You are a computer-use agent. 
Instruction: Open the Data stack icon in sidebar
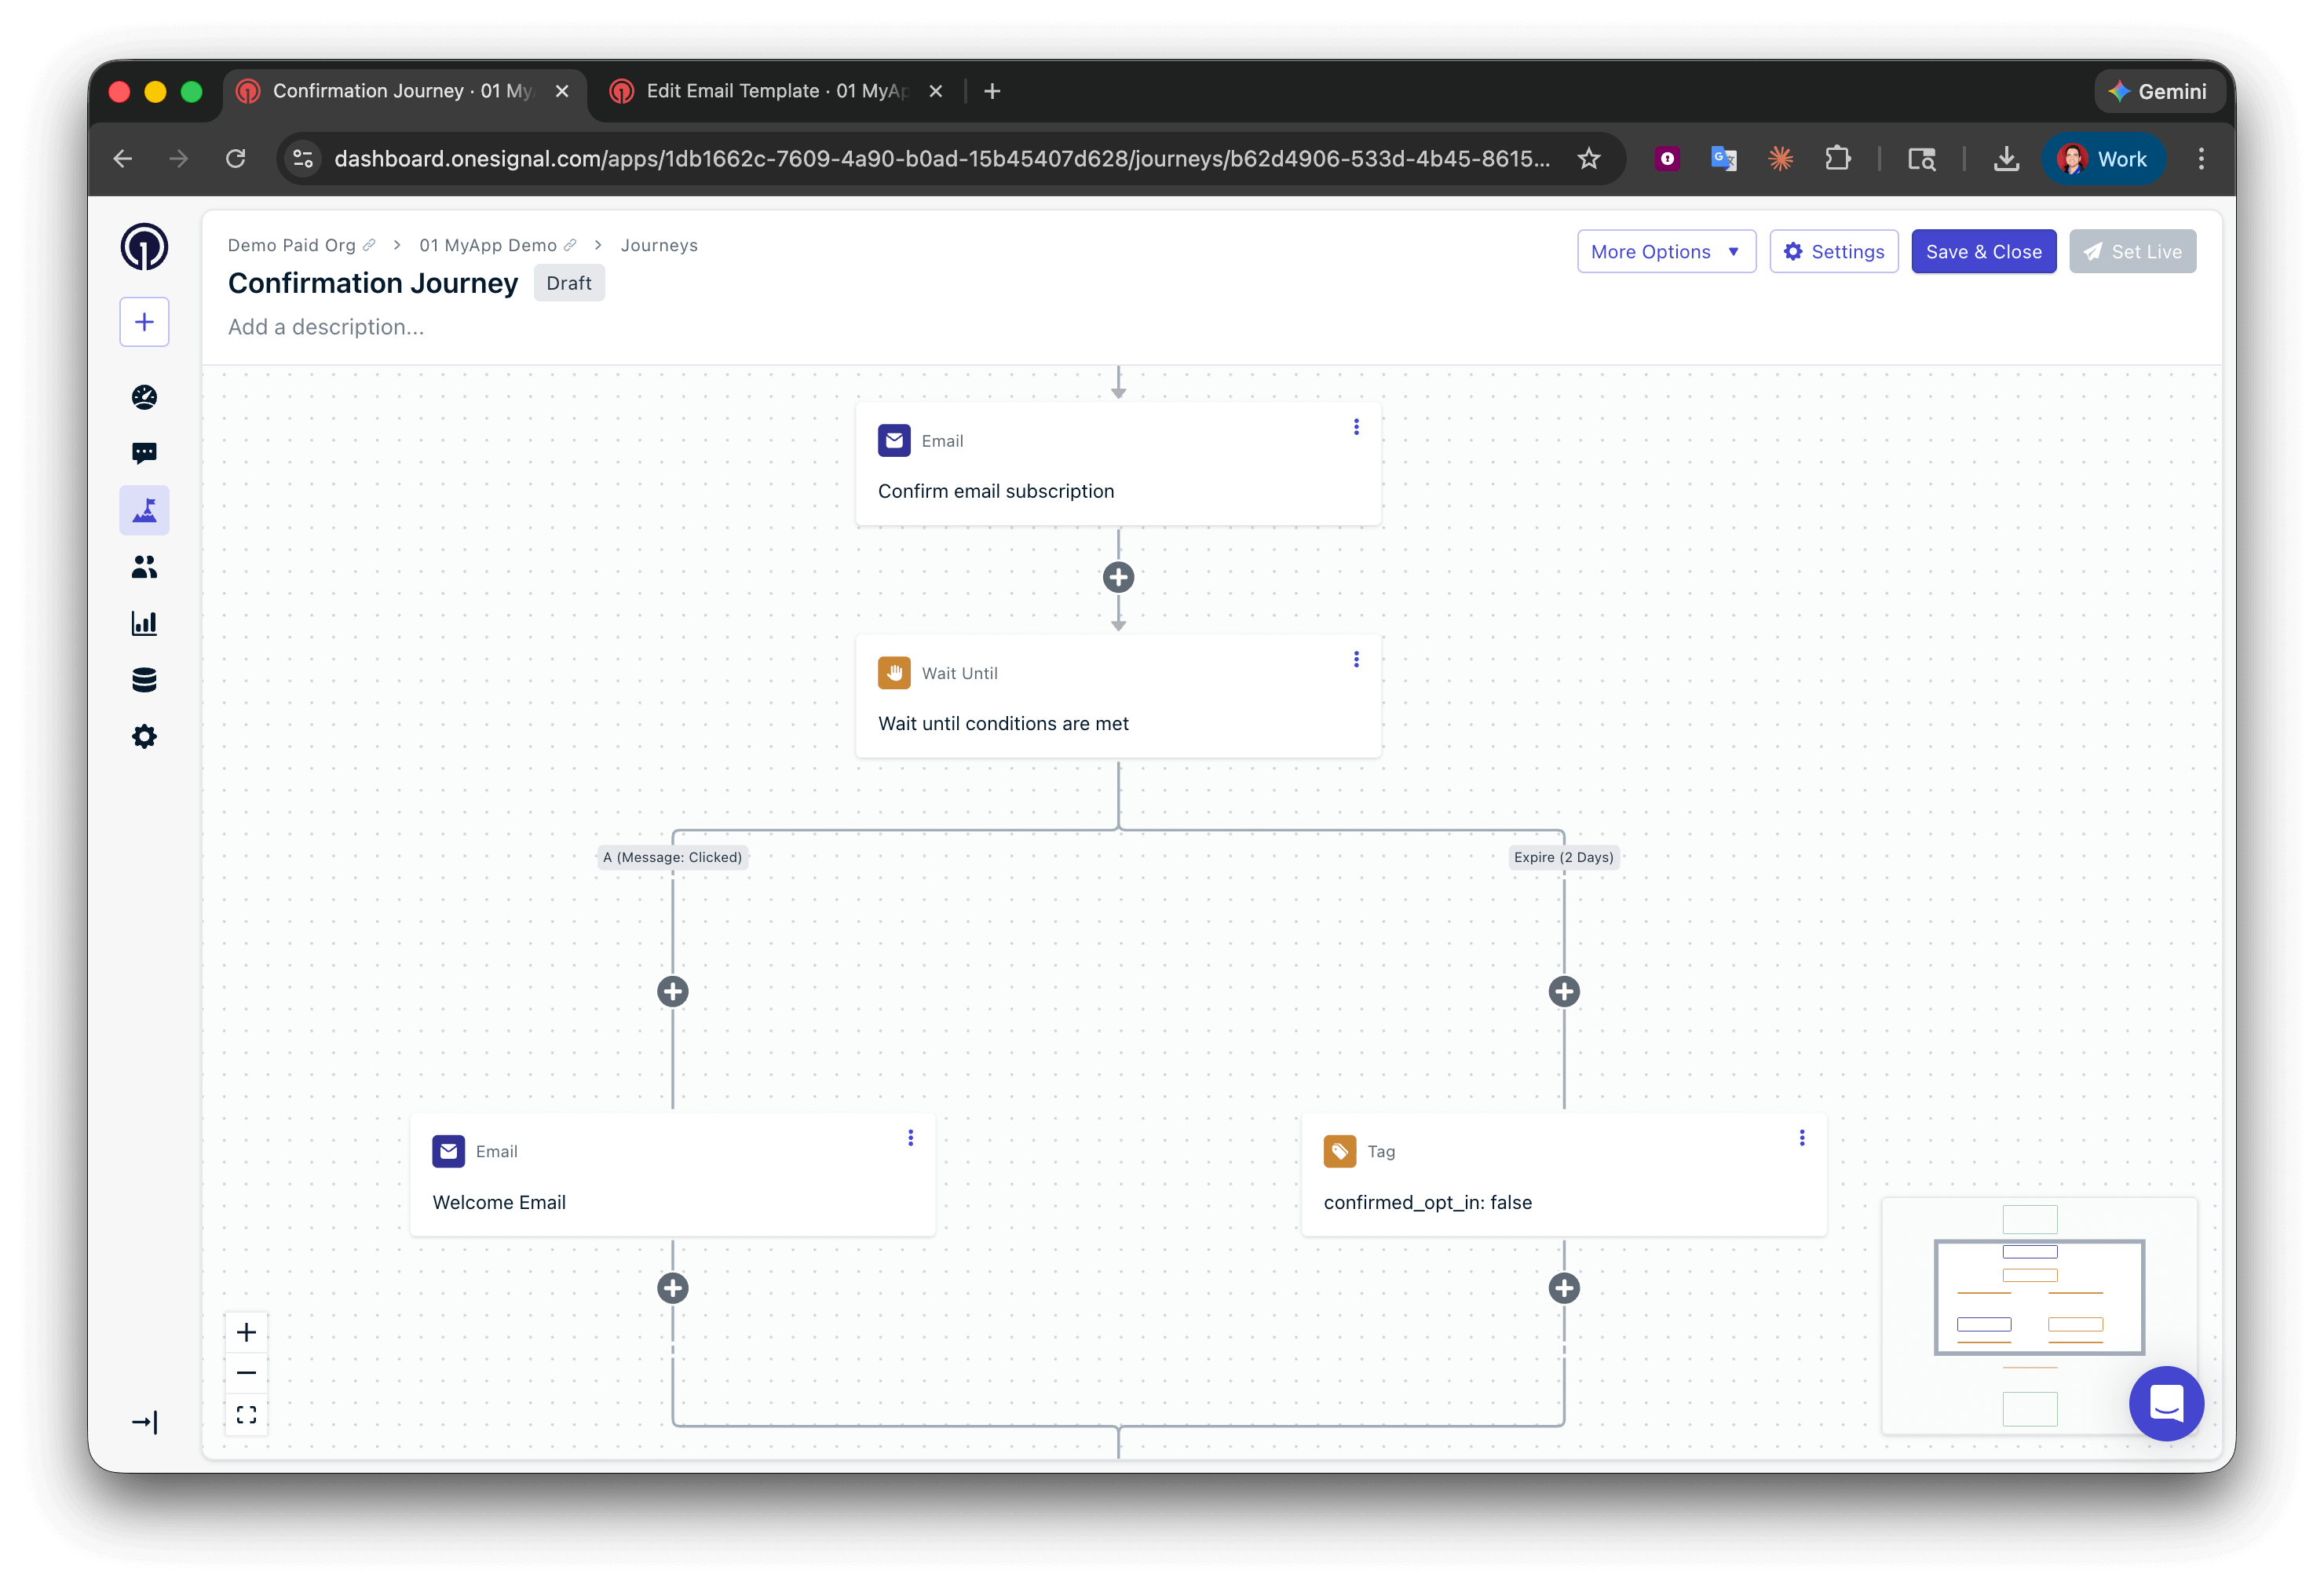[x=144, y=680]
